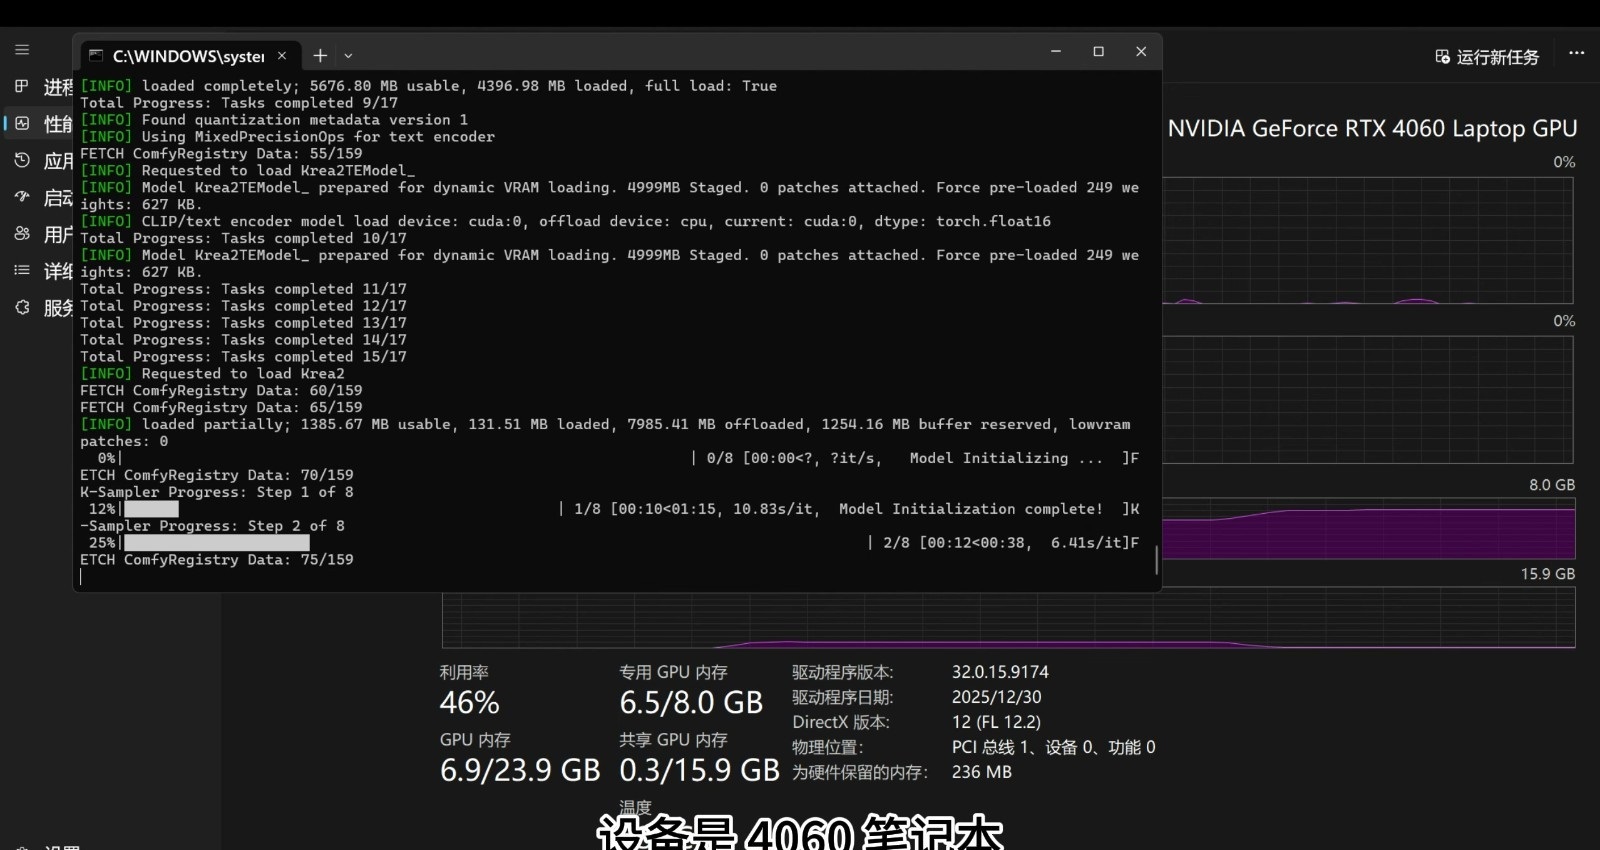Add a new terminal tab with plus

tap(320, 56)
